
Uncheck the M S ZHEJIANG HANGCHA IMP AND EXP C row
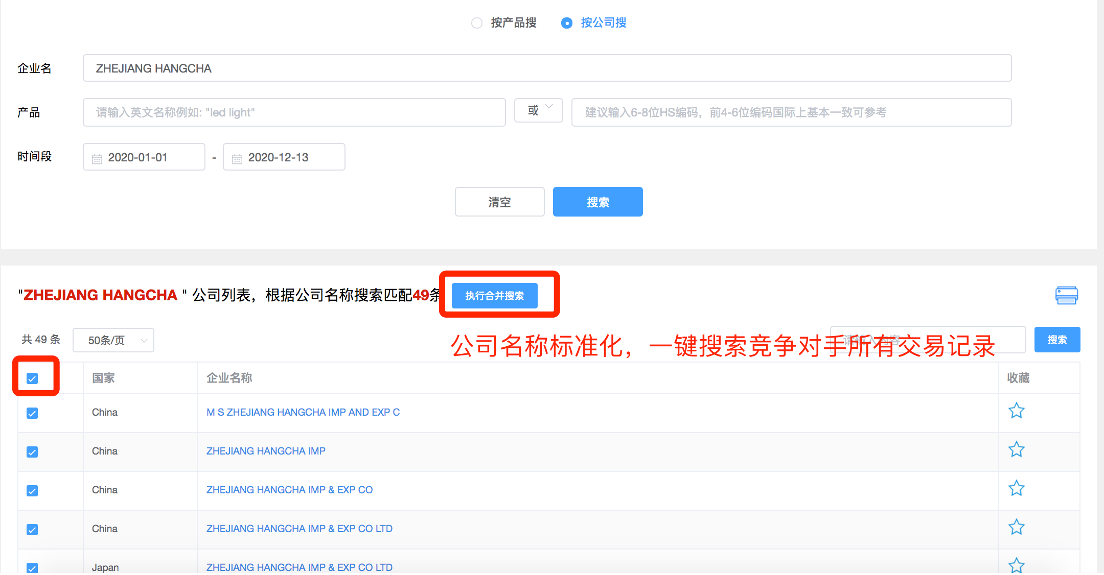point(32,413)
